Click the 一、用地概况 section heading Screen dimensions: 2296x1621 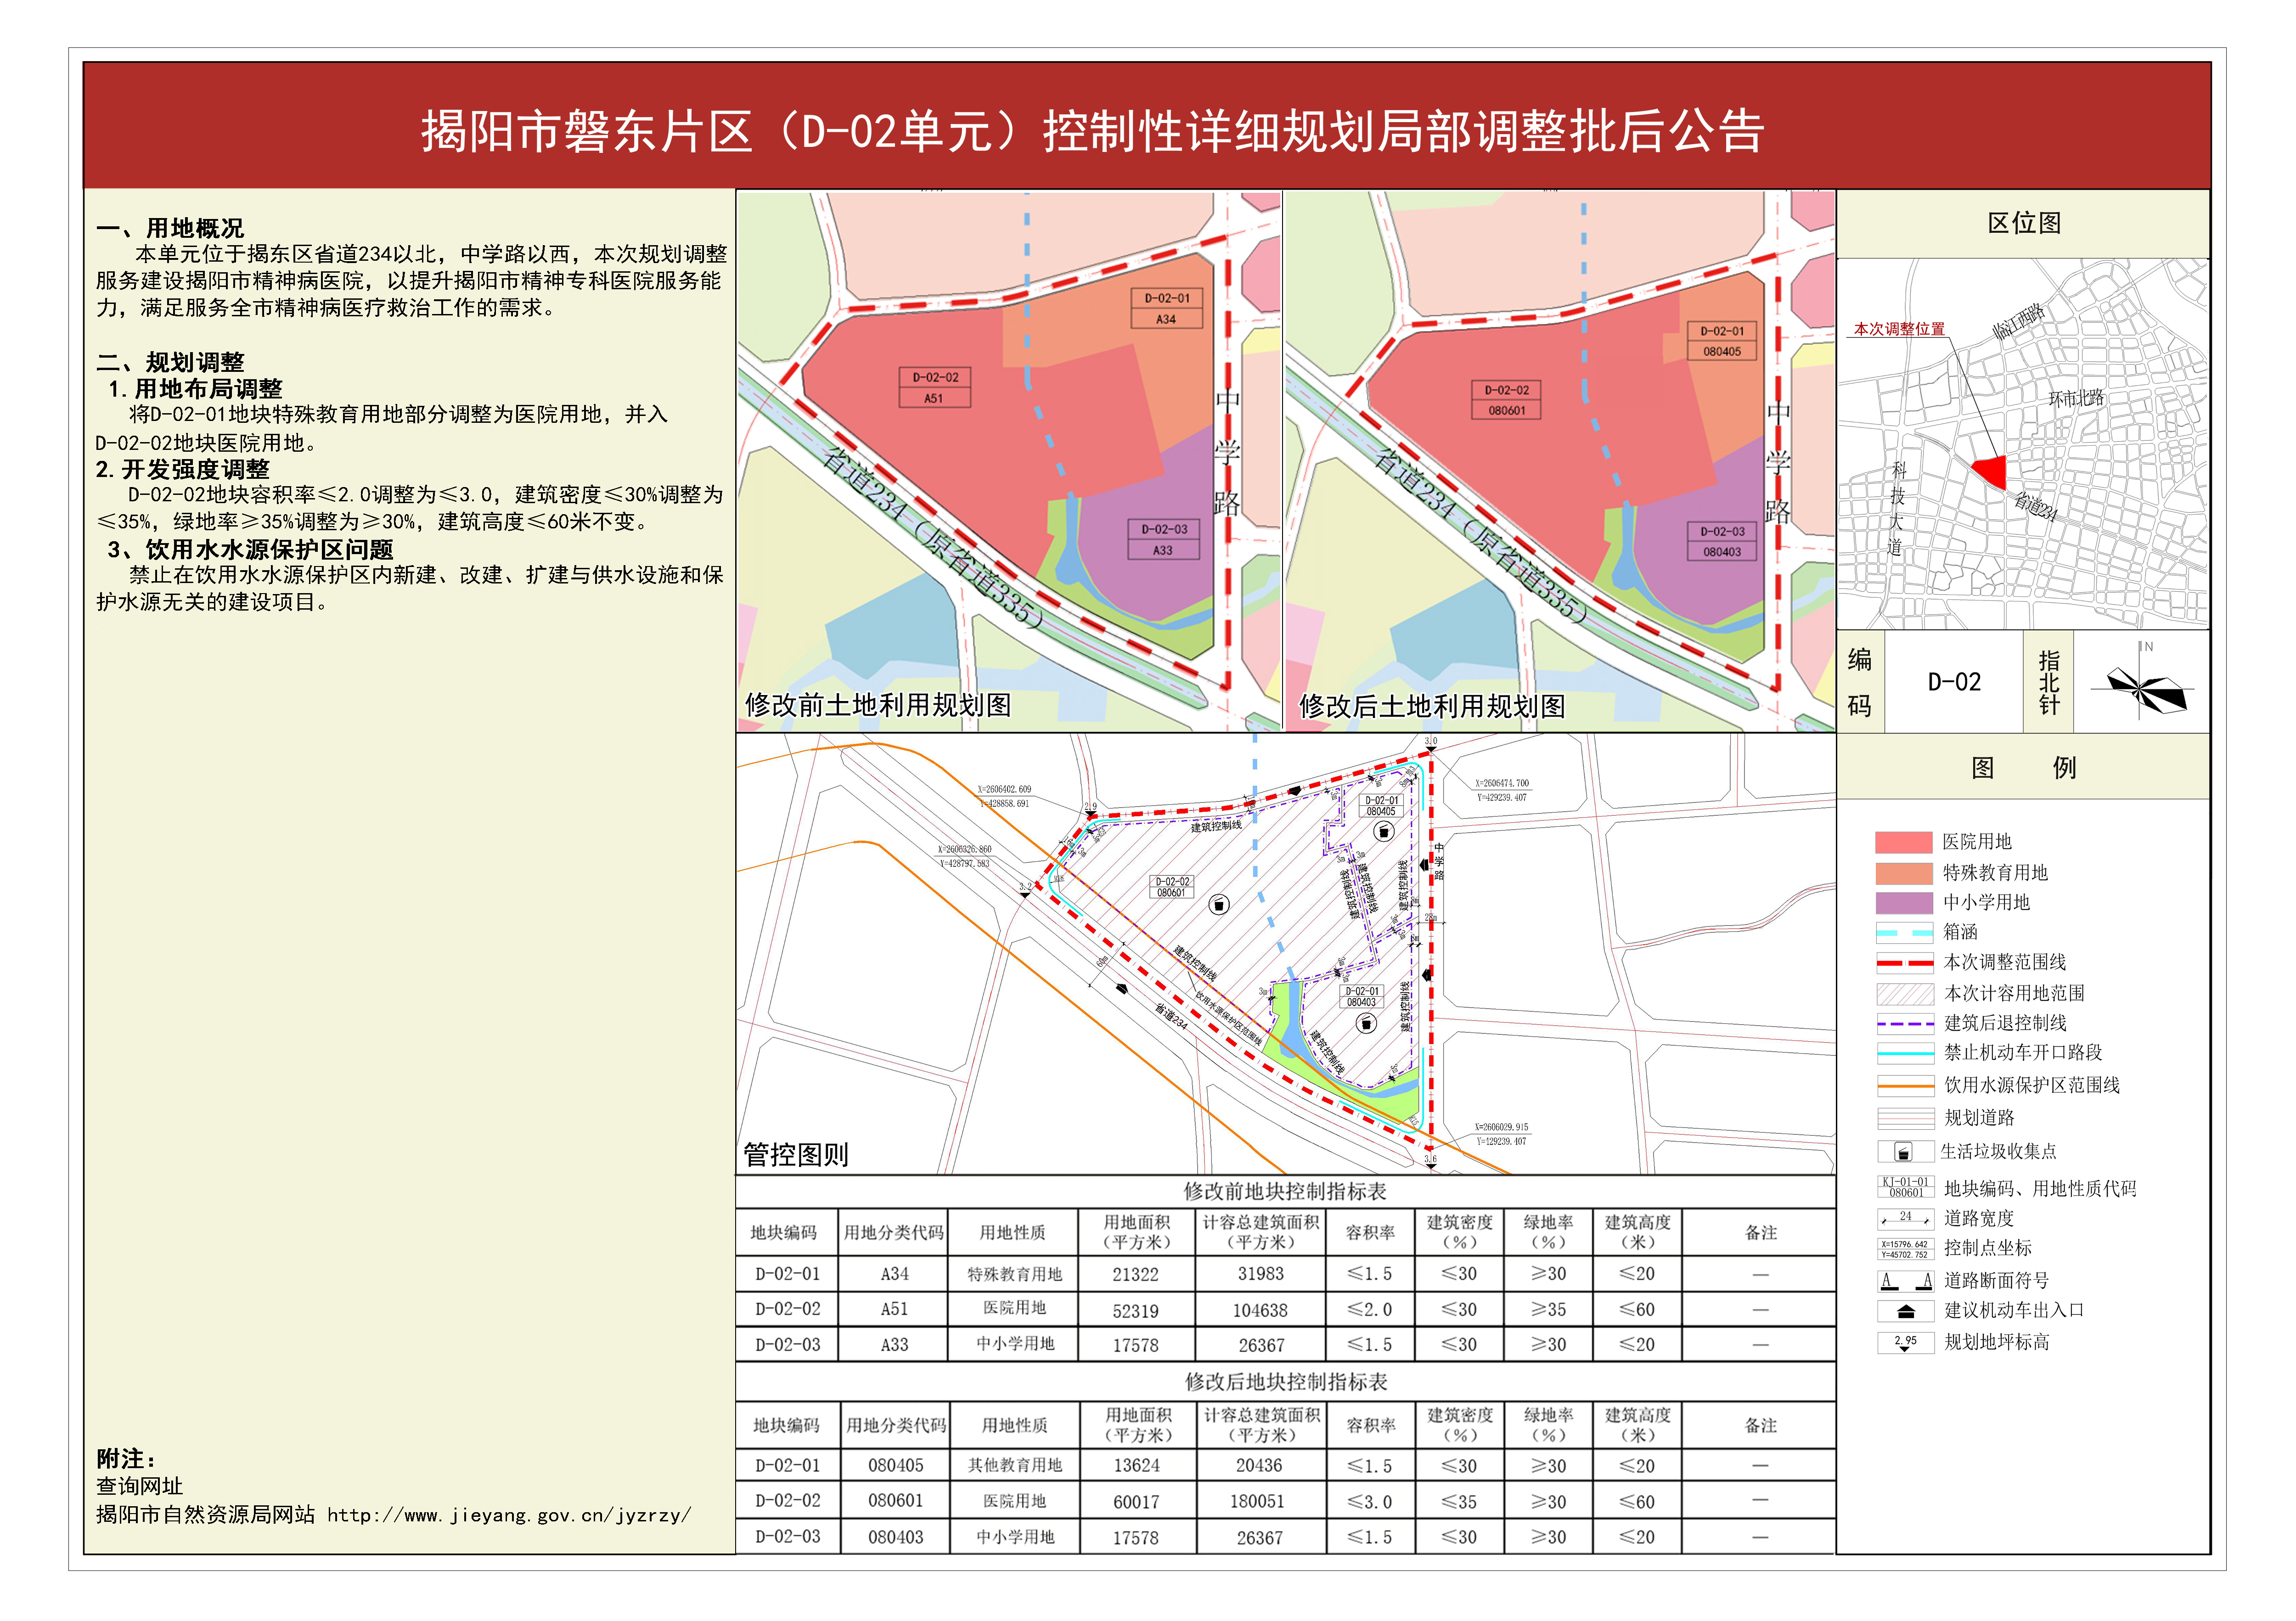pyautogui.click(x=170, y=228)
